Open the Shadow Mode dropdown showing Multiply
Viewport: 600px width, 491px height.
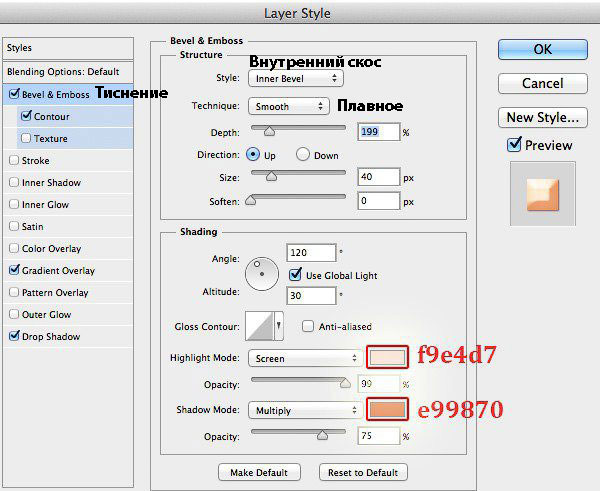305,410
